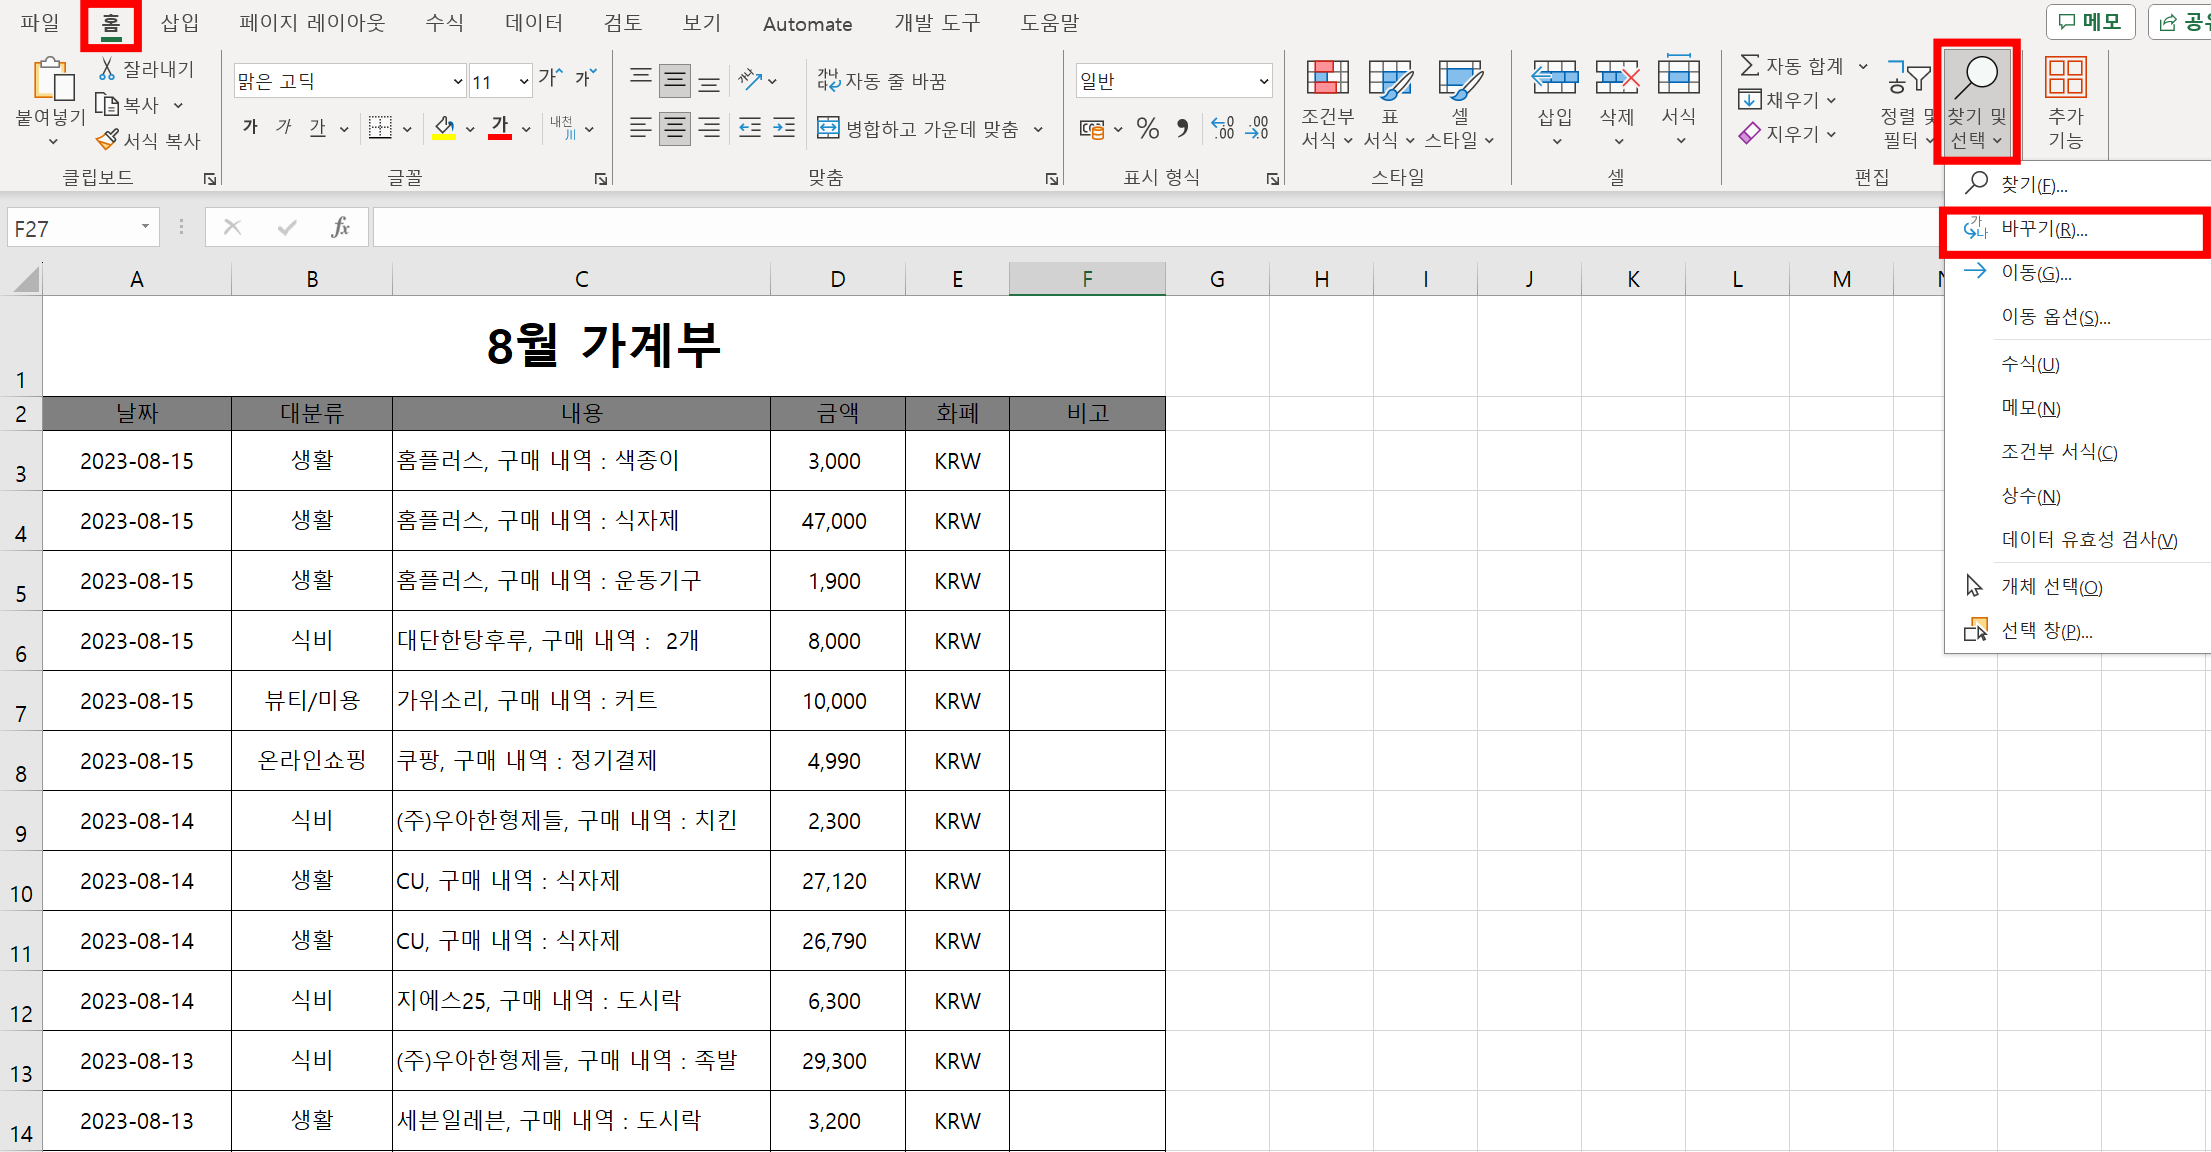Click the insert function fx button
Image resolution: width=2211 pixels, height=1152 pixels.
point(340,228)
